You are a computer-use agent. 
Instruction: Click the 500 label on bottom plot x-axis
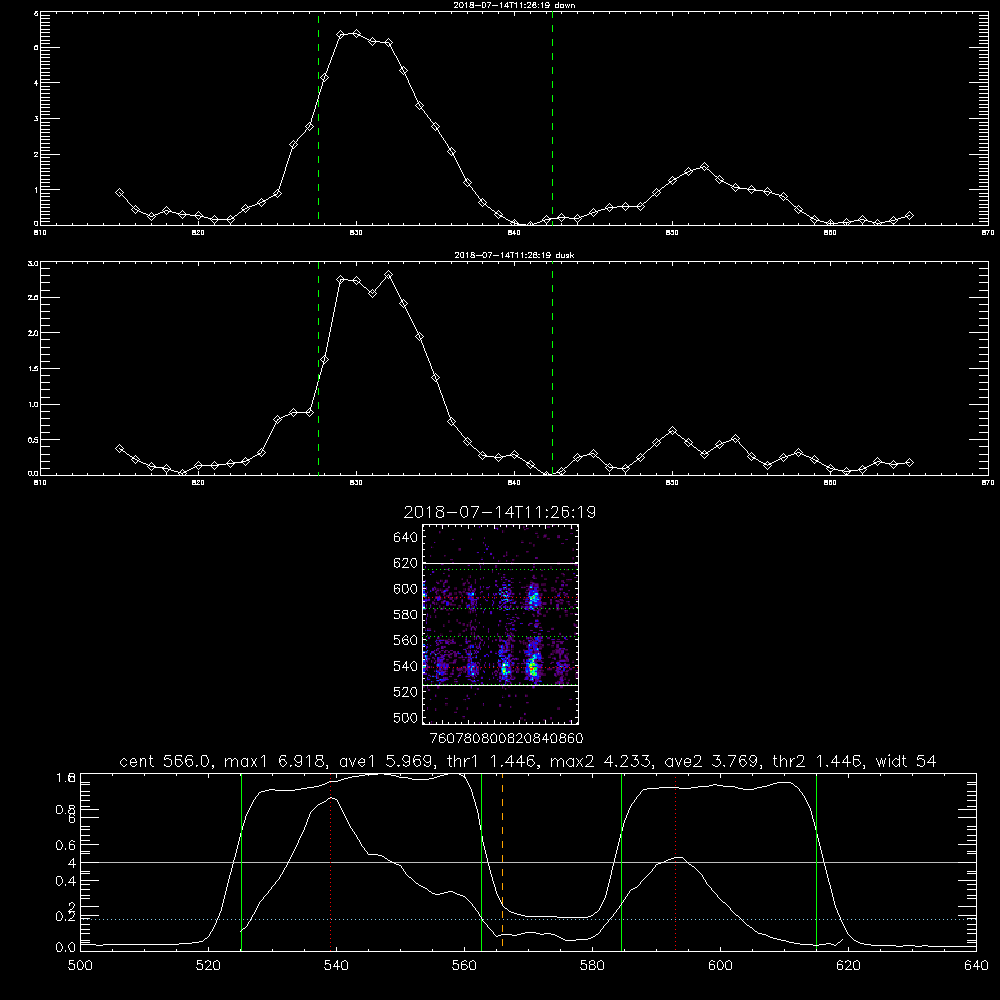[x=80, y=966]
